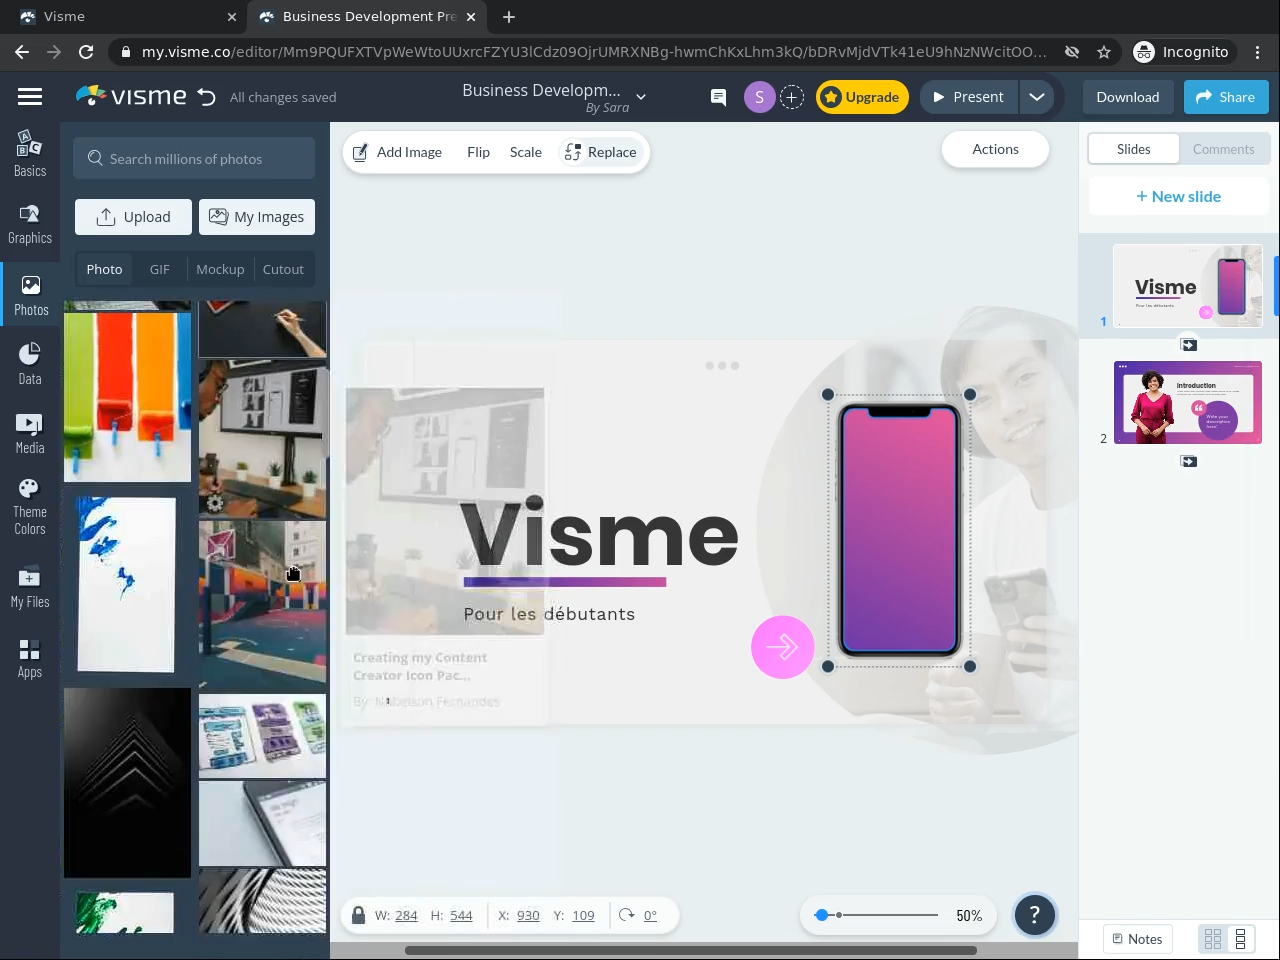Open the Basics sidebar panel
This screenshot has width=1280, height=960.
pos(30,154)
